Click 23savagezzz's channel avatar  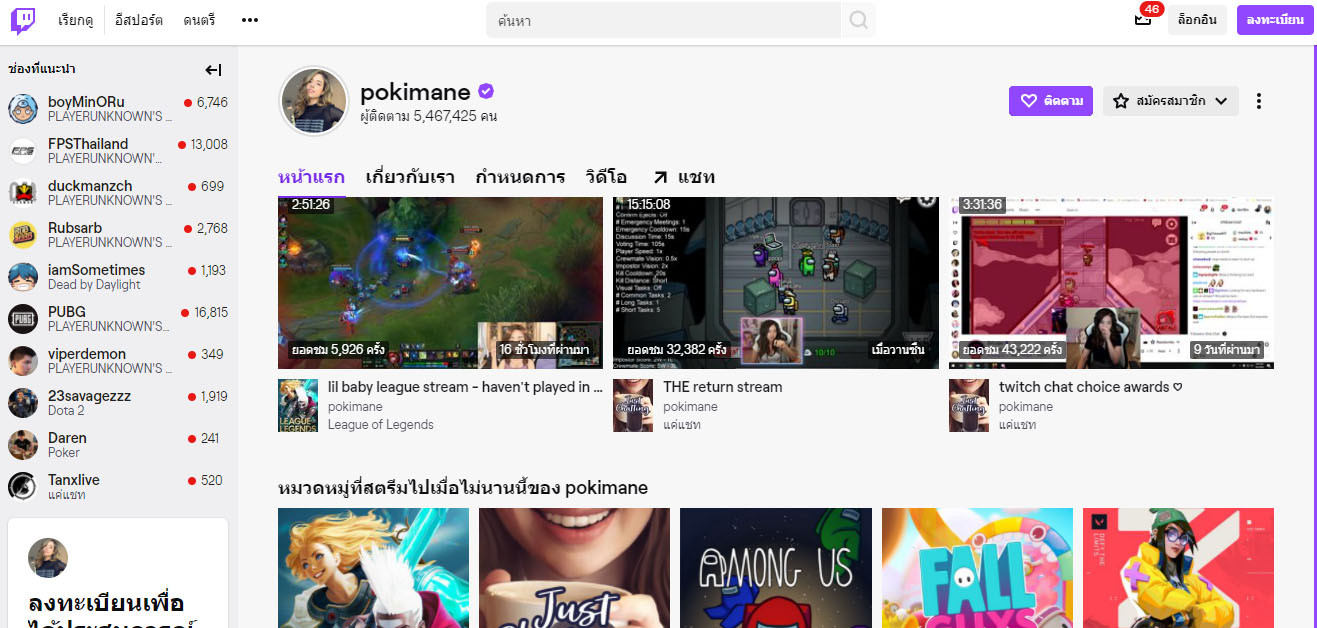tap(23, 403)
